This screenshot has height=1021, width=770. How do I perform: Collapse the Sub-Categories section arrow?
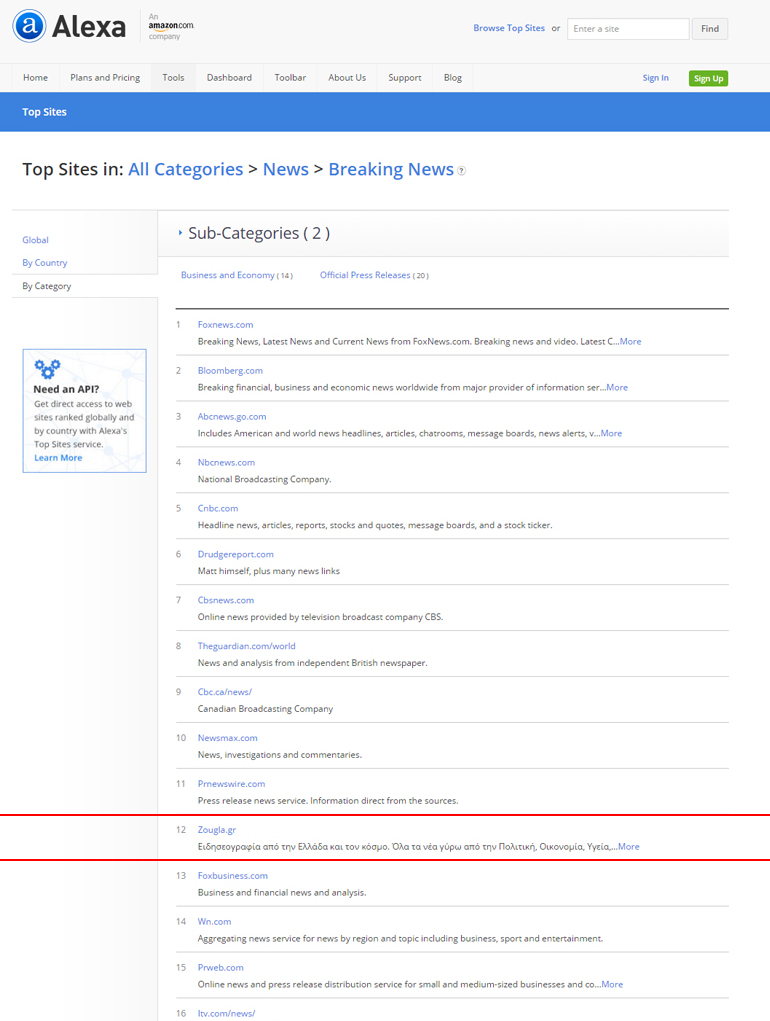(x=180, y=233)
